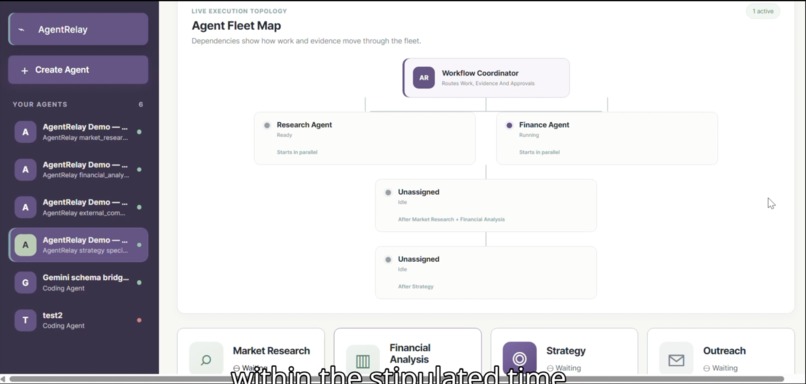Click the Research Agent status dot
Image resolution: width=806 pixels, height=384 pixels.
[267, 125]
